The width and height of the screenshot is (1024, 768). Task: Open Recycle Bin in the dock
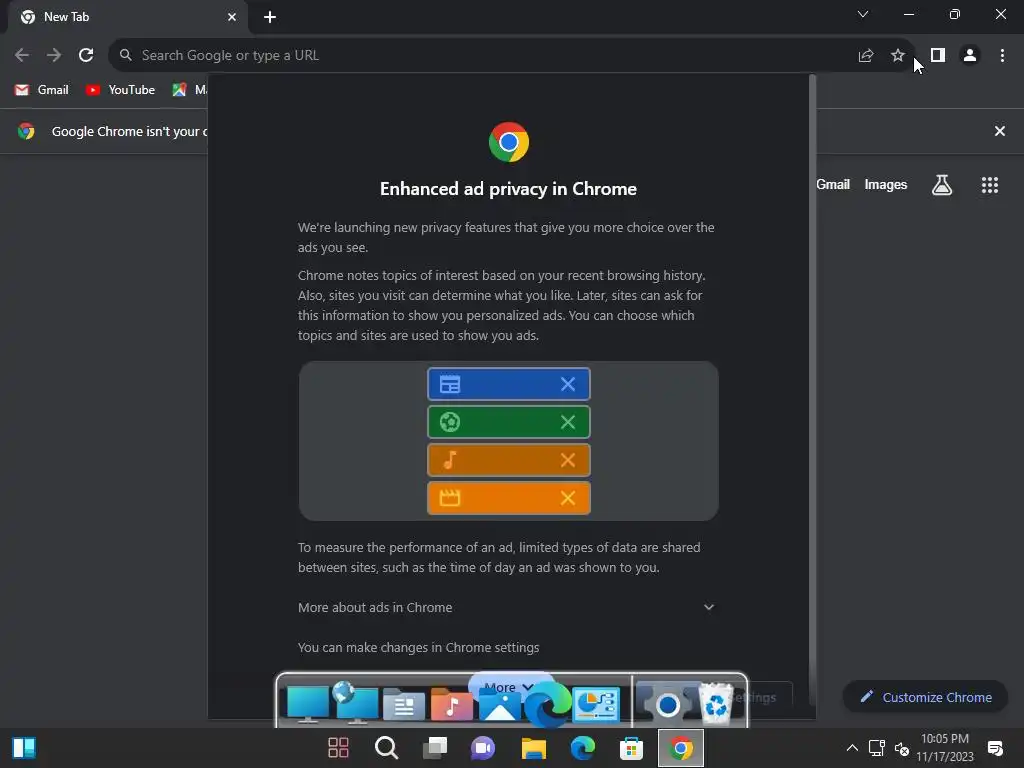click(x=716, y=703)
